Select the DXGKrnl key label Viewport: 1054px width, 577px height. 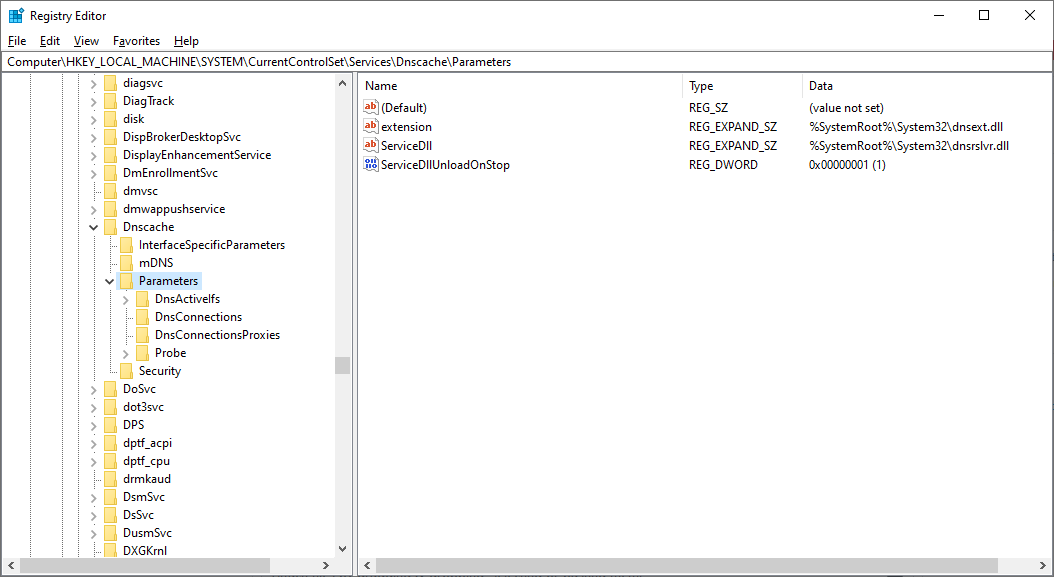click(x=145, y=551)
